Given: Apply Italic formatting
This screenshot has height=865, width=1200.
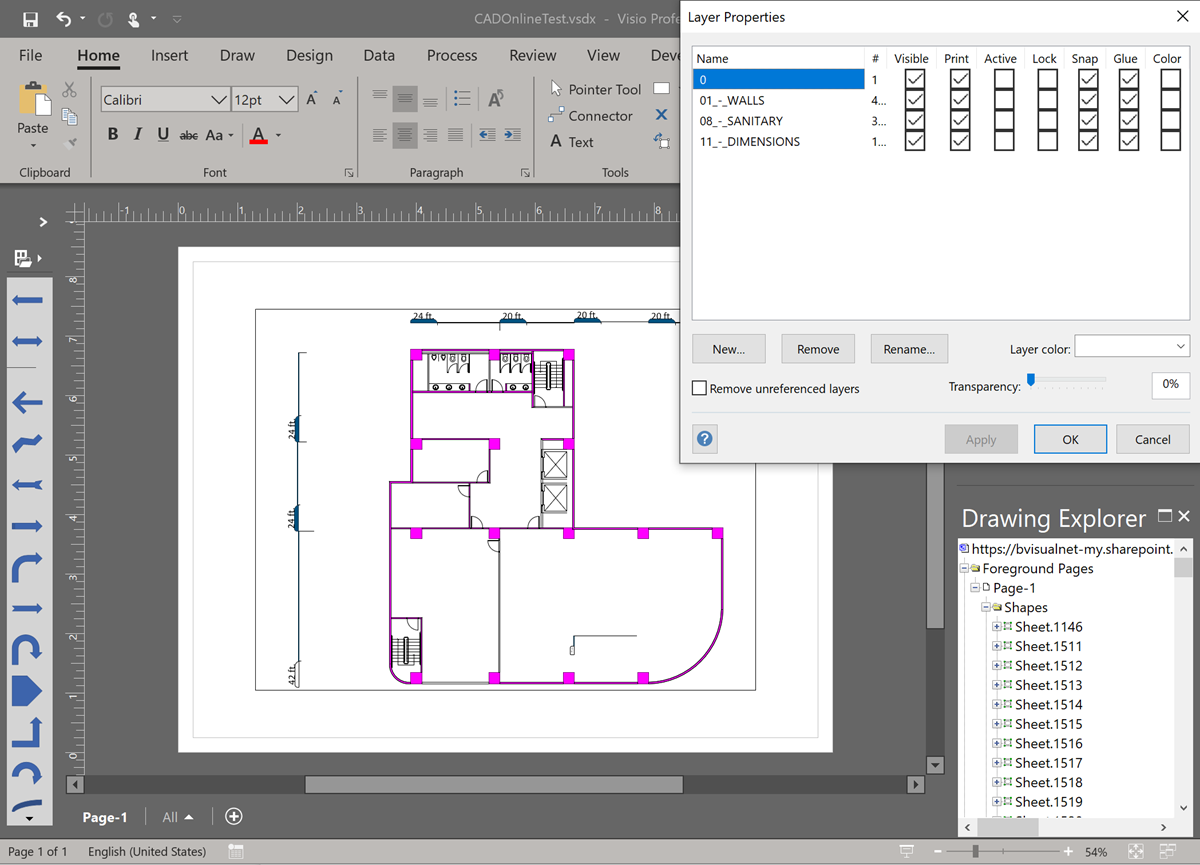Looking at the screenshot, I should [138, 135].
